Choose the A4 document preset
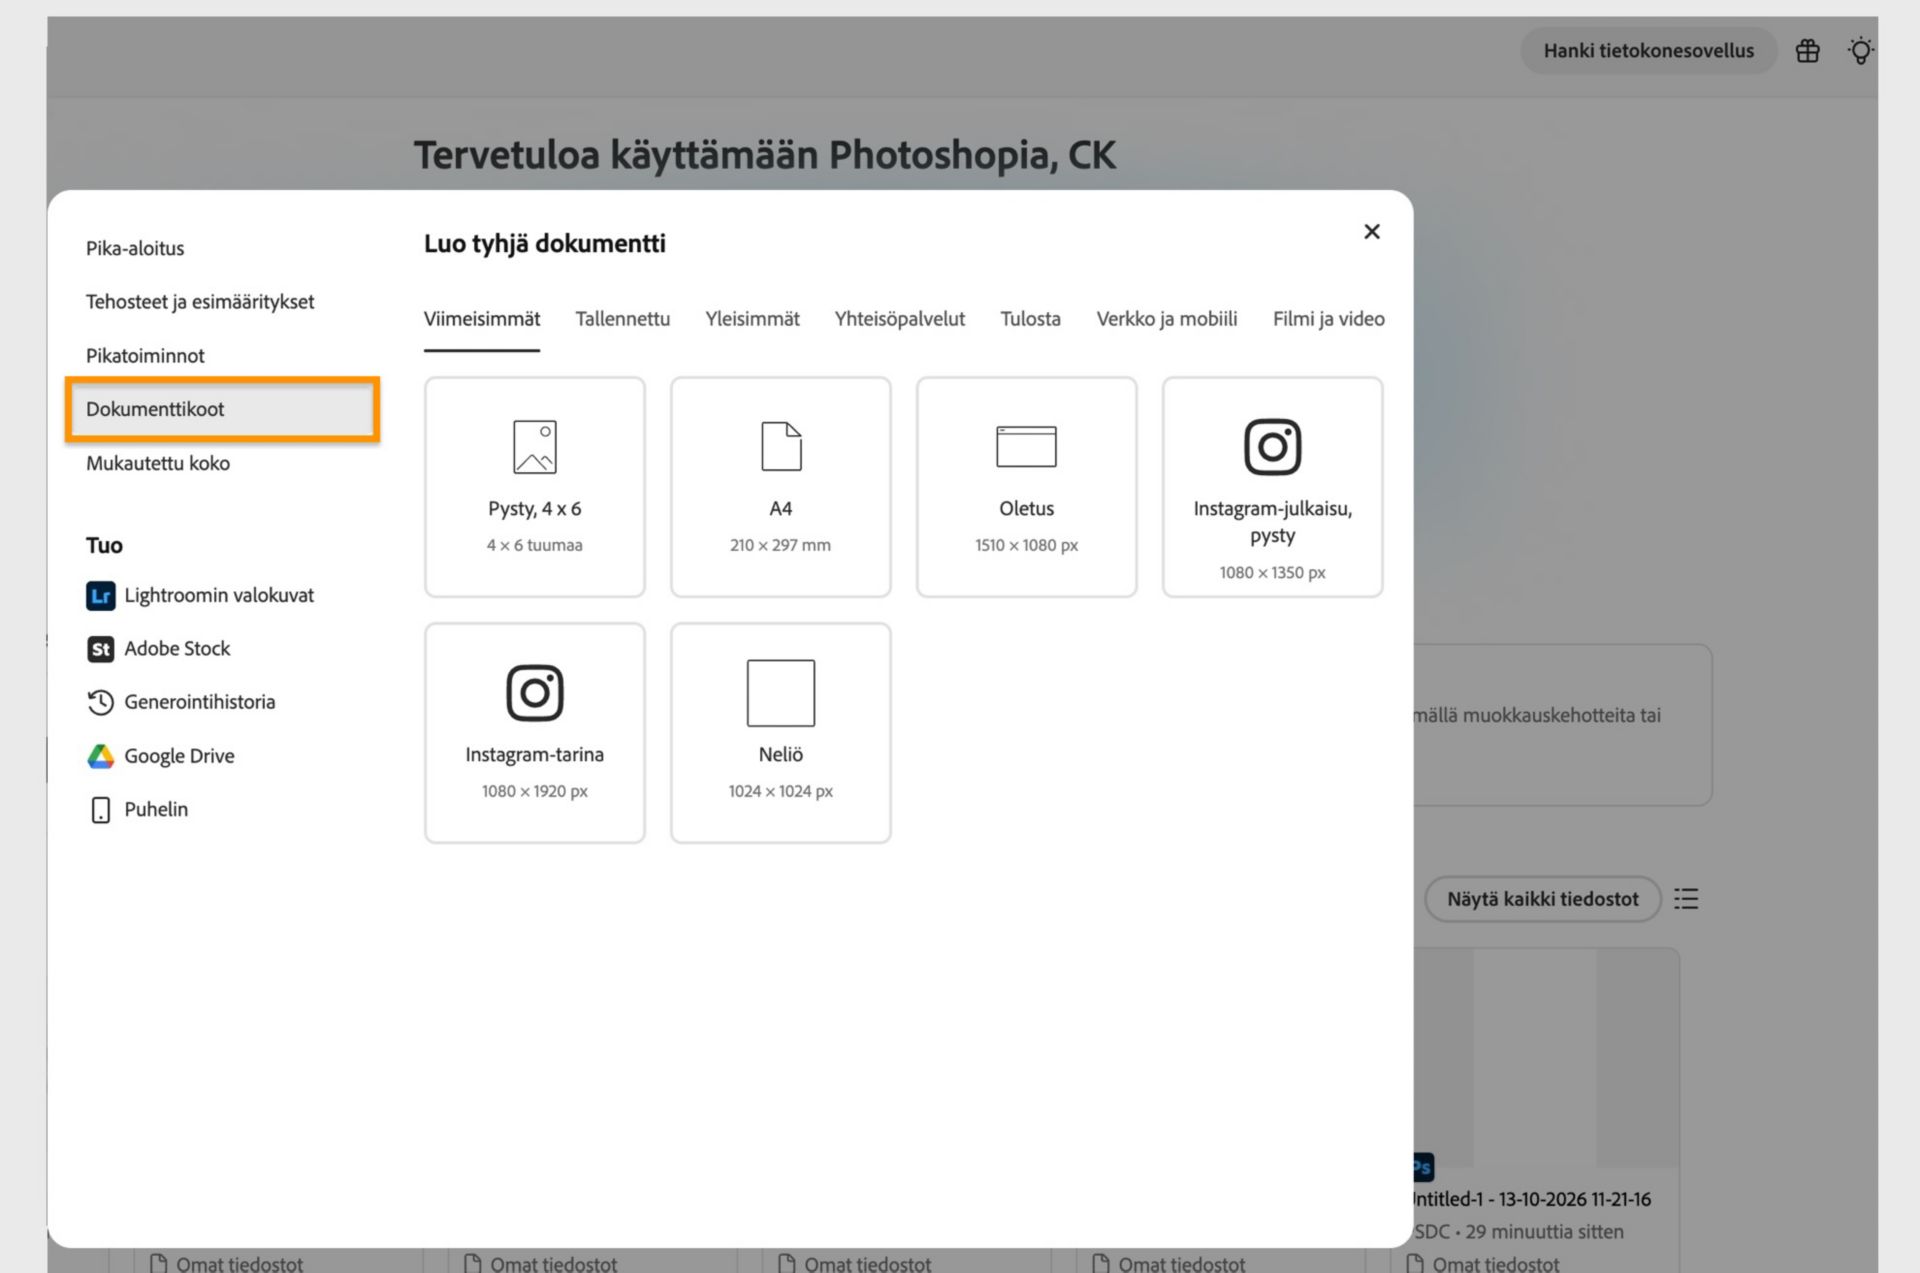 pos(781,487)
